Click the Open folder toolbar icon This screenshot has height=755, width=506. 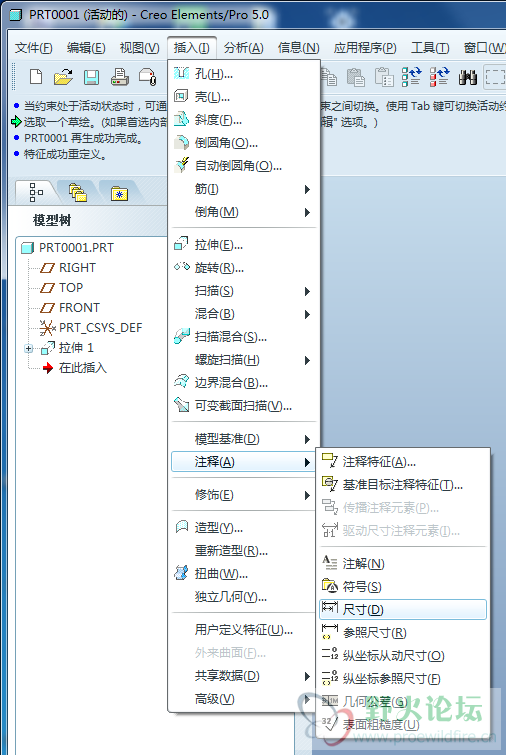point(64,77)
